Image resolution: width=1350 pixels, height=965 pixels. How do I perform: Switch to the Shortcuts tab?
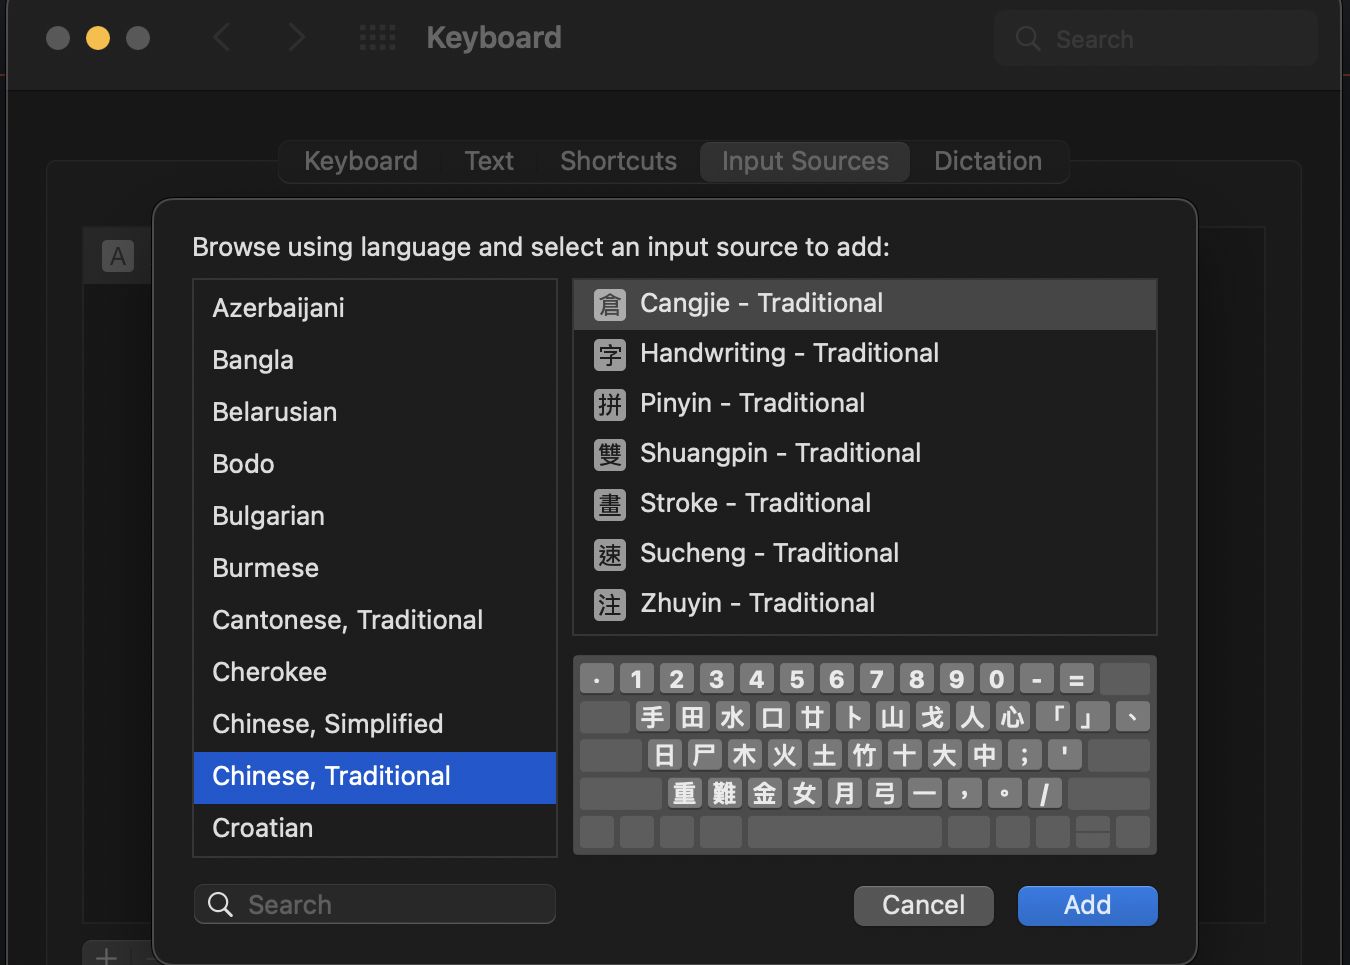(x=617, y=161)
